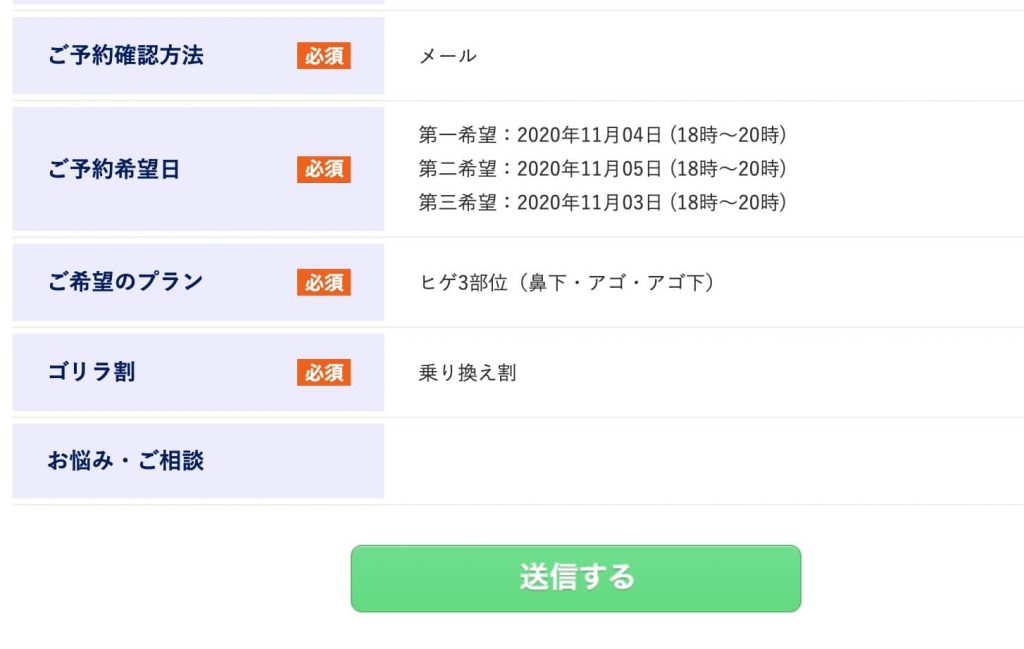
Task: Click the first-choice date 2020年11月04日
Action: pos(589,135)
